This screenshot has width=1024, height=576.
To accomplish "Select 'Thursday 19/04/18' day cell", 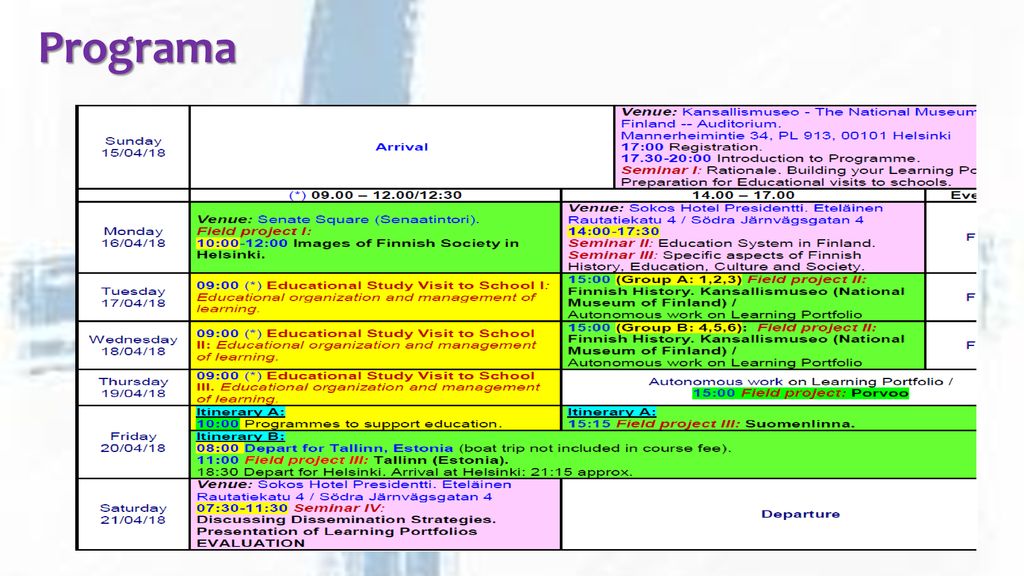I will pyautogui.click(x=133, y=387).
